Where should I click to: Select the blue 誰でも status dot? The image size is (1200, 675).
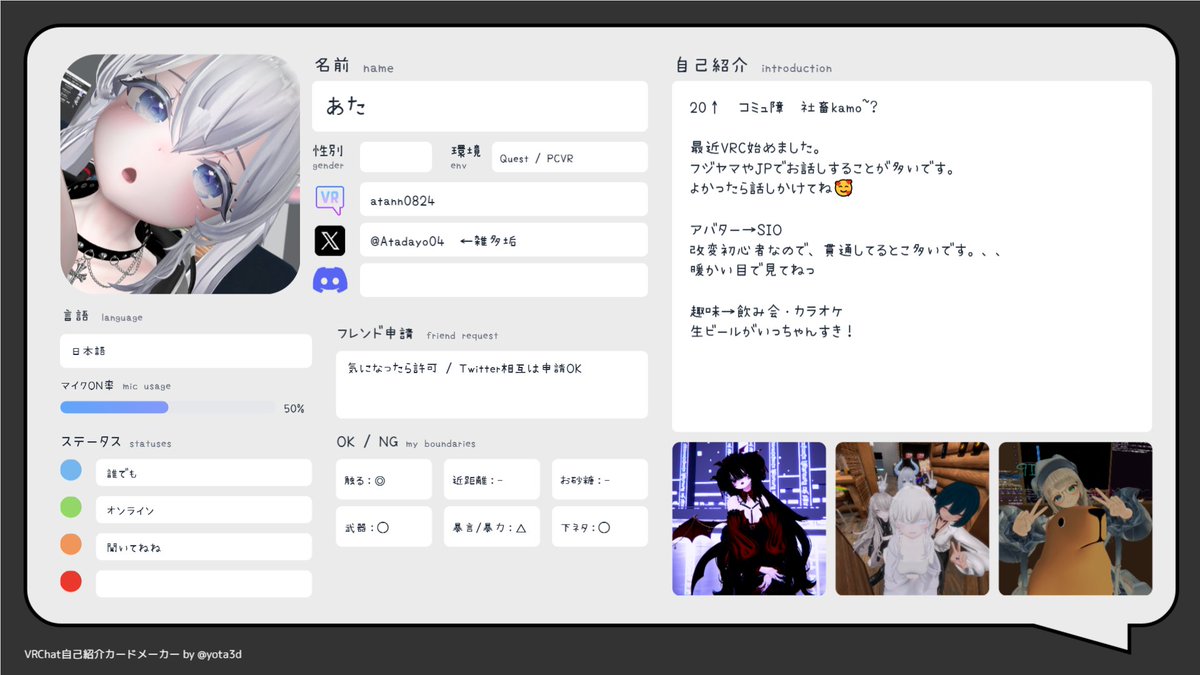(x=70, y=468)
